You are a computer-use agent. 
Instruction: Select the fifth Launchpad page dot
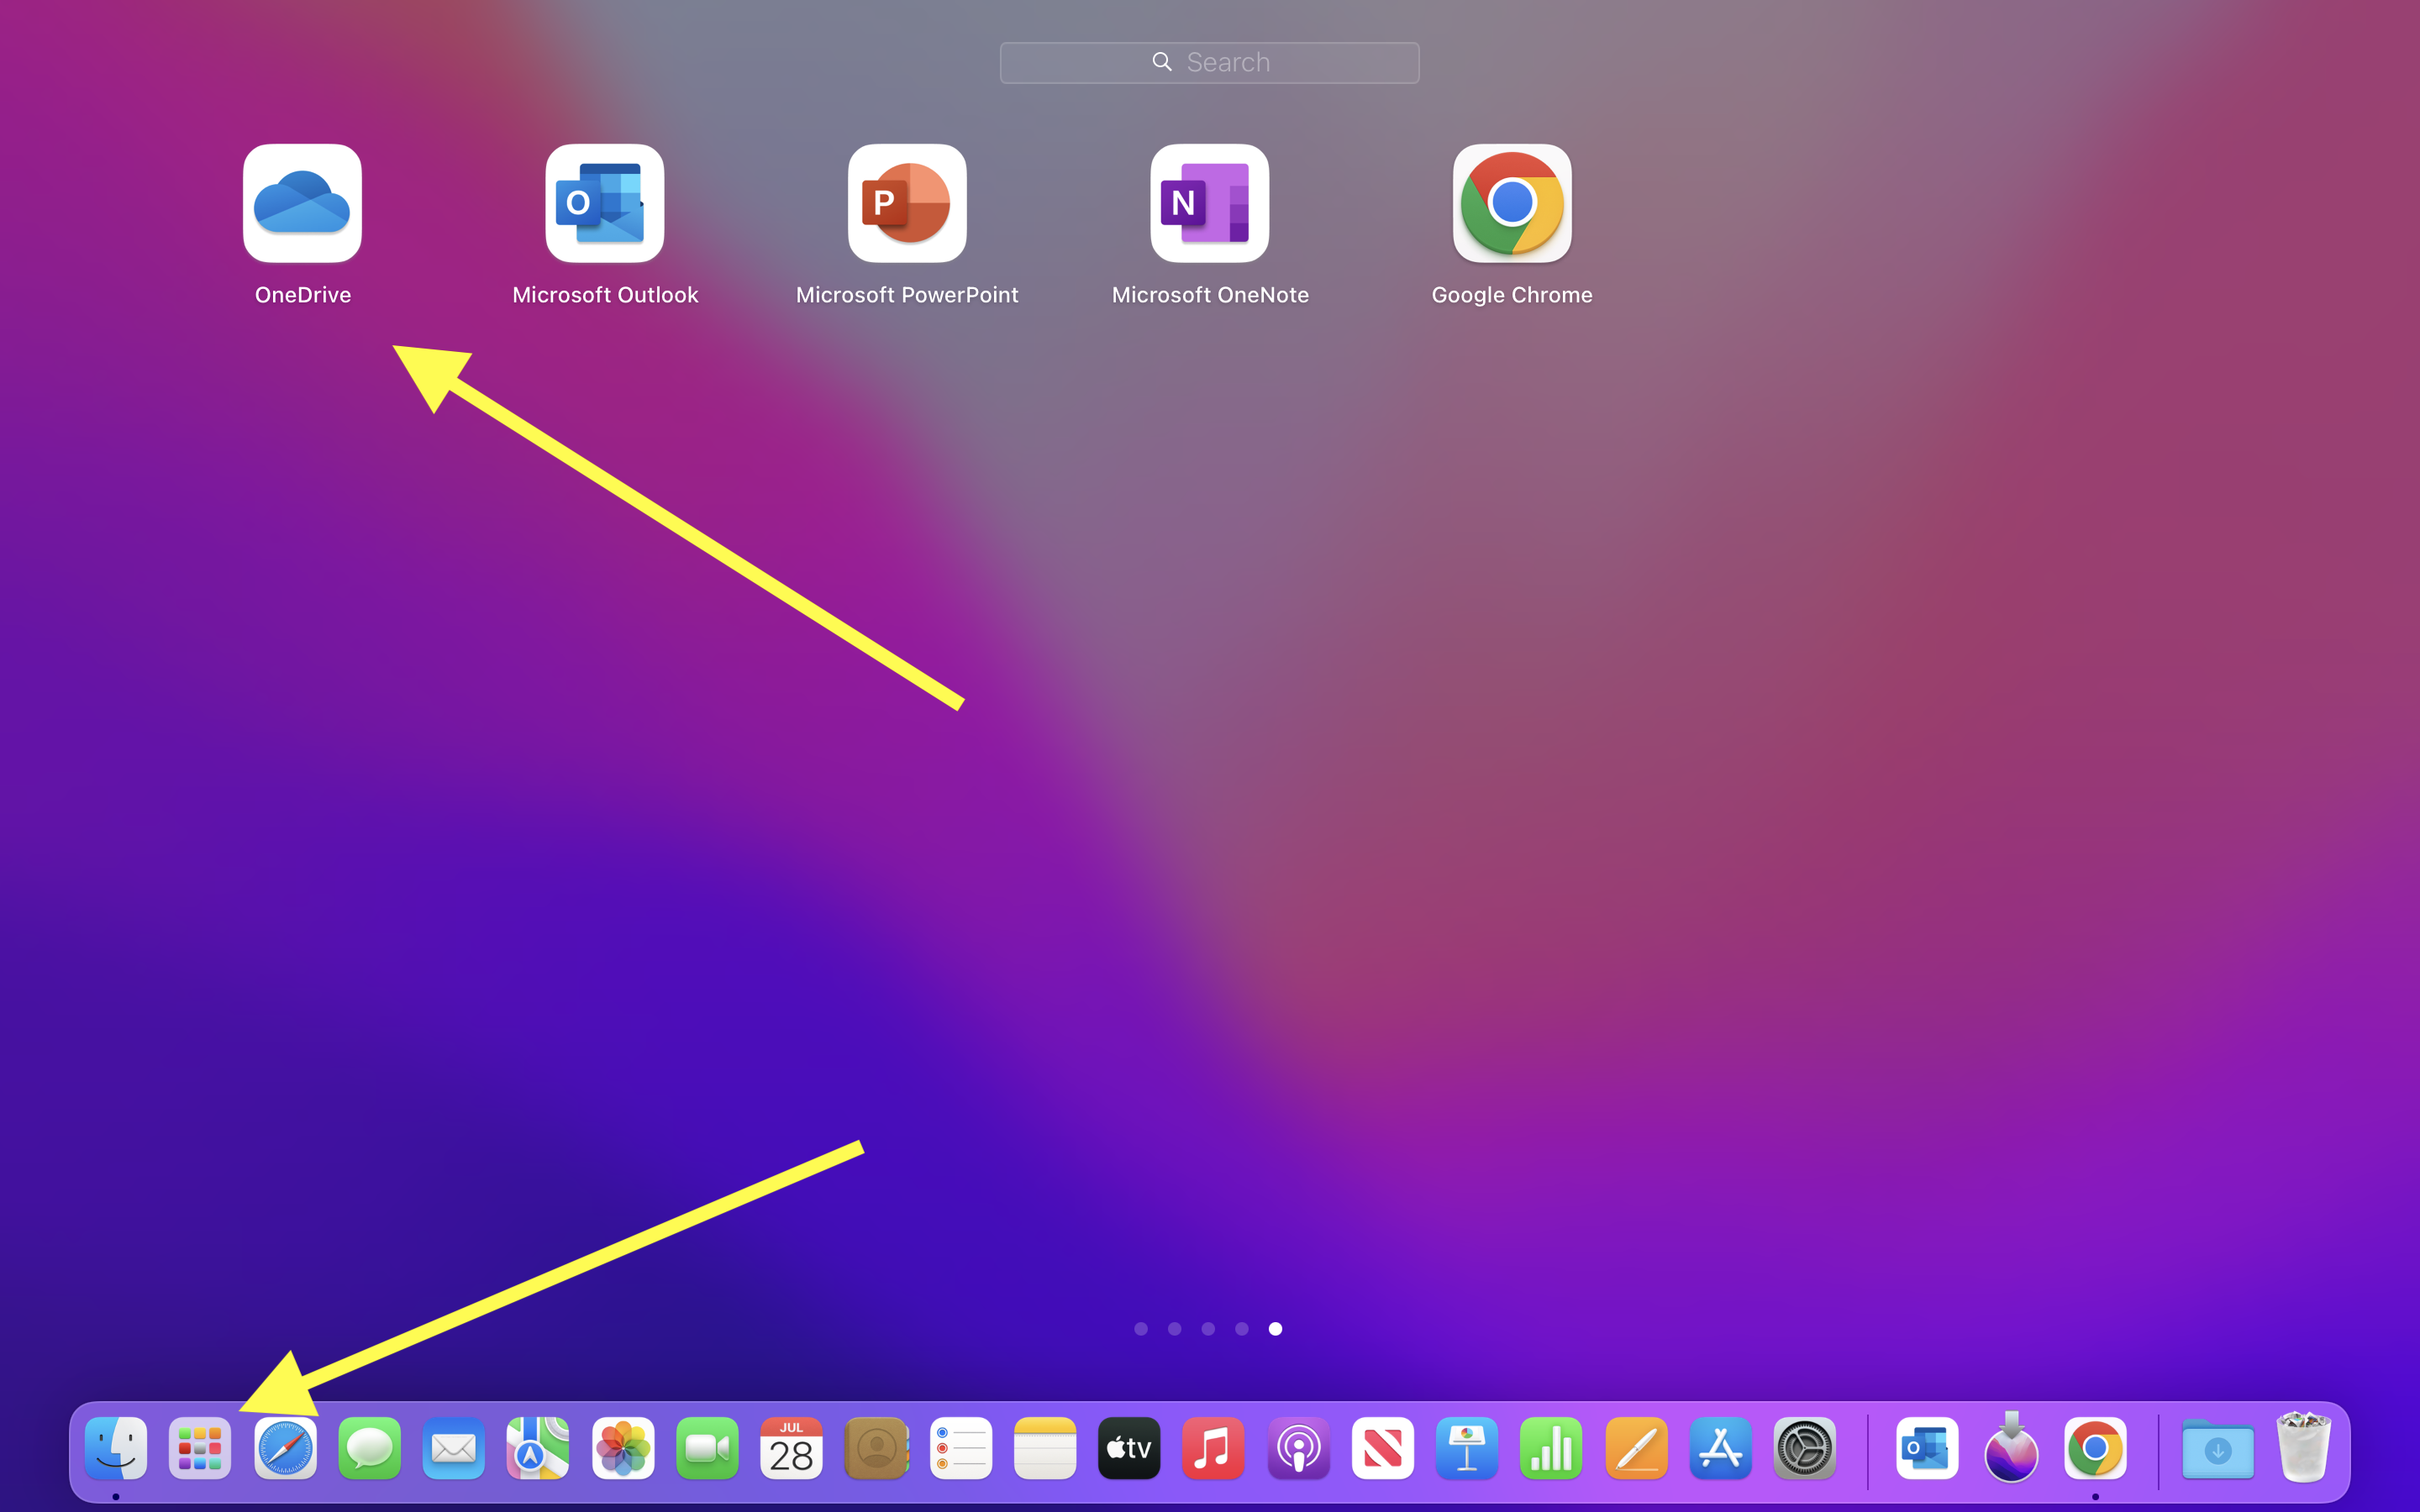tap(1275, 1329)
